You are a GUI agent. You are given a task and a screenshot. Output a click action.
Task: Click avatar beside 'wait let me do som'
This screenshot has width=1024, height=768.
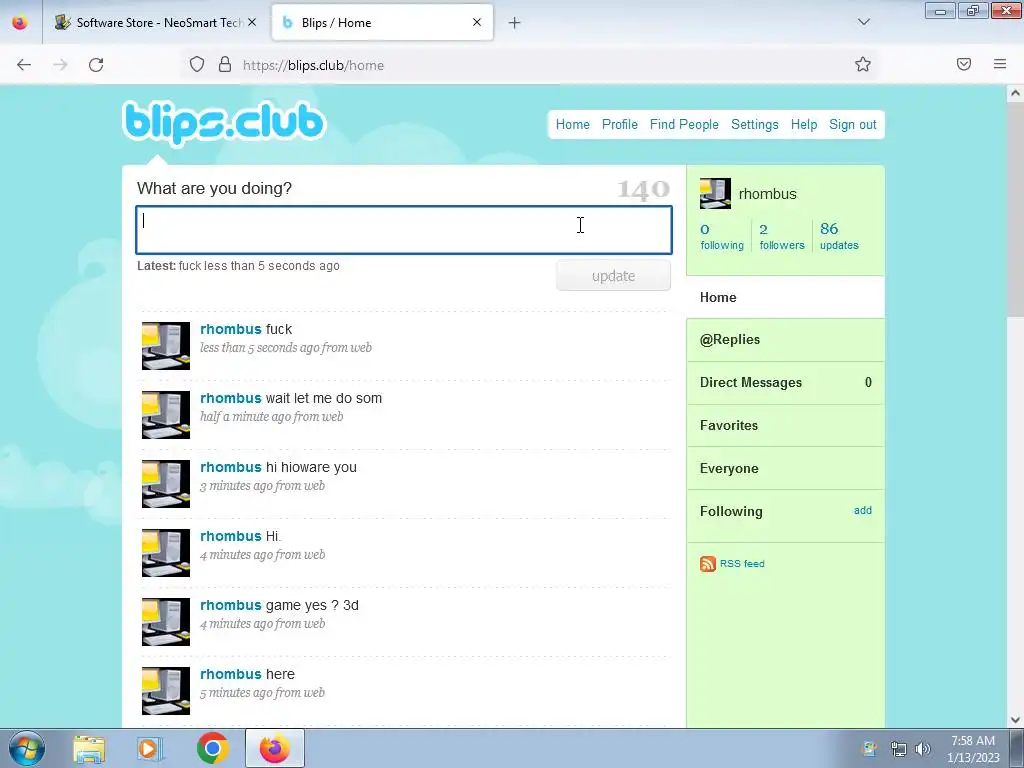point(166,415)
